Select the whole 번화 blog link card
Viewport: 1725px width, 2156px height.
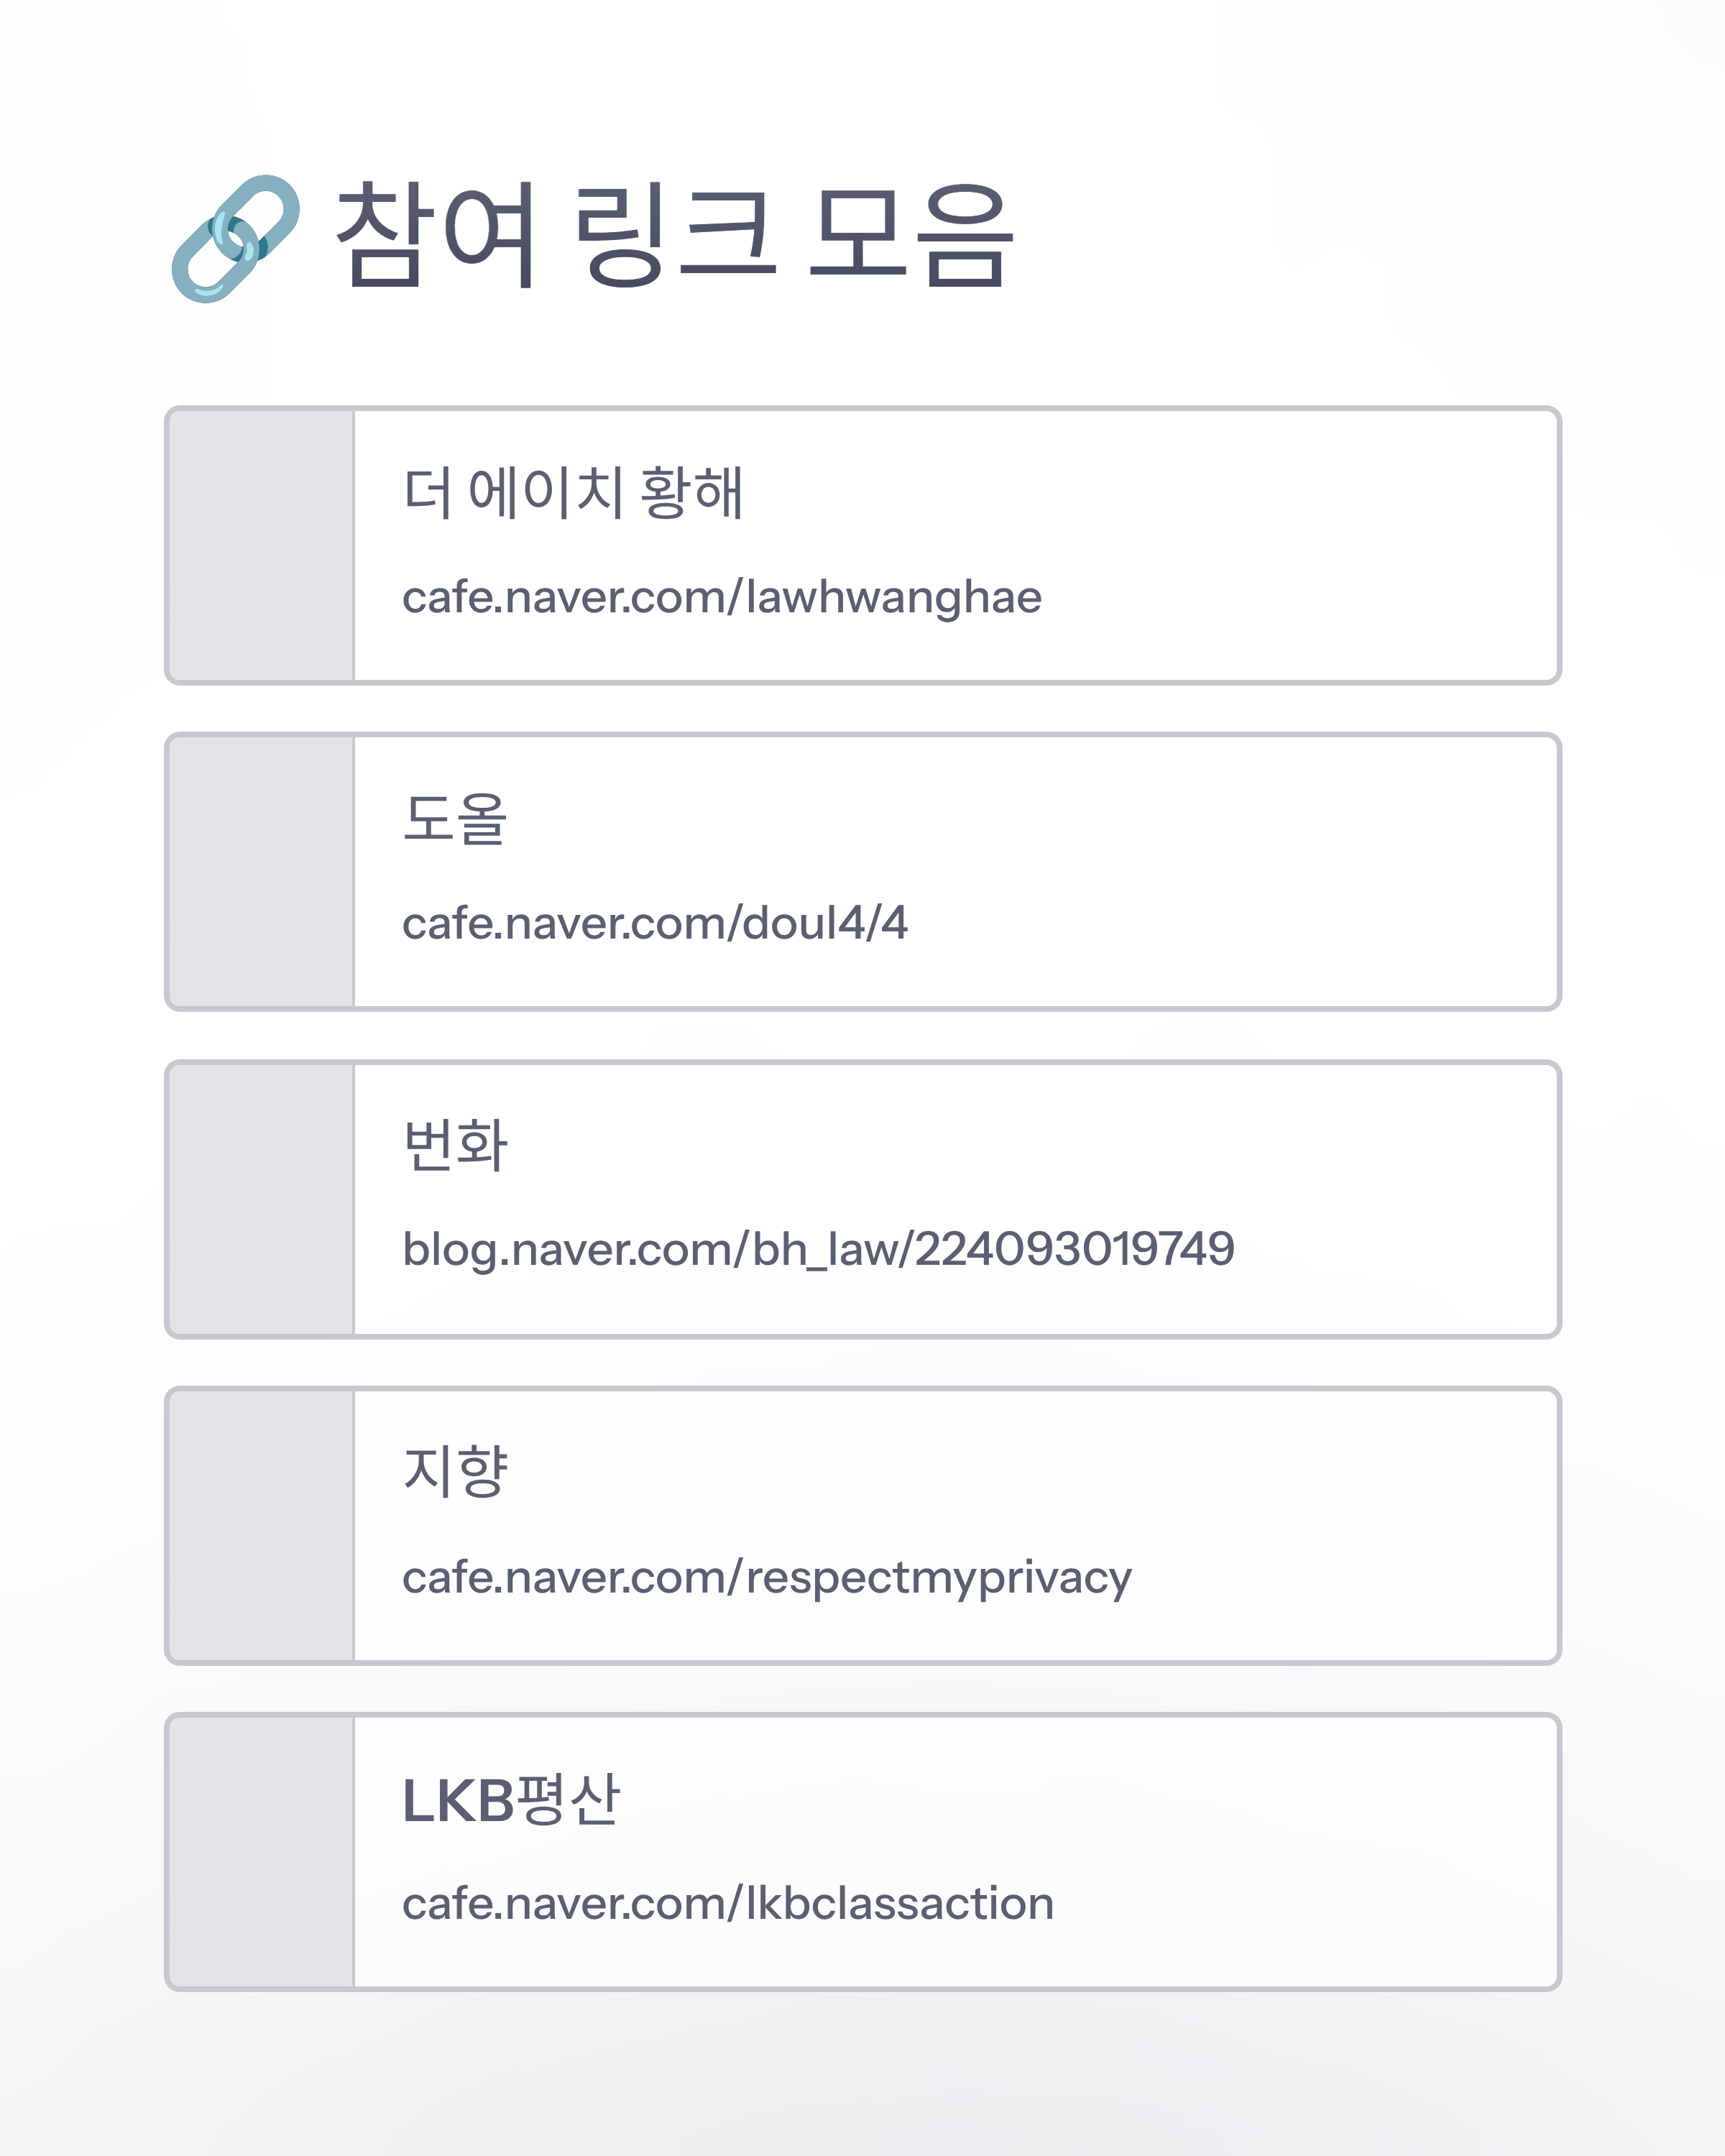pyautogui.click(x=863, y=1199)
